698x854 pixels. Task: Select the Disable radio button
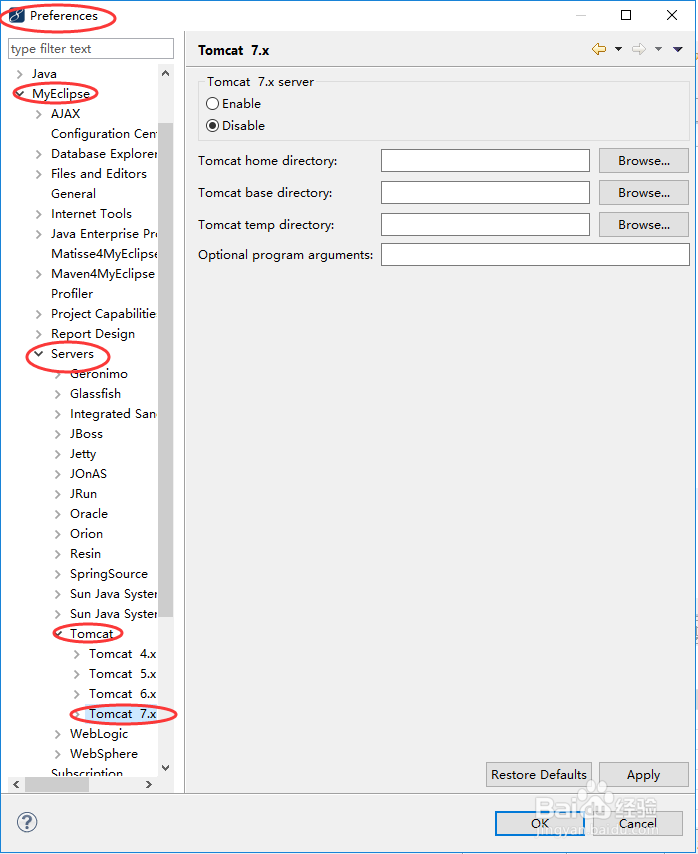pyautogui.click(x=212, y=126)
